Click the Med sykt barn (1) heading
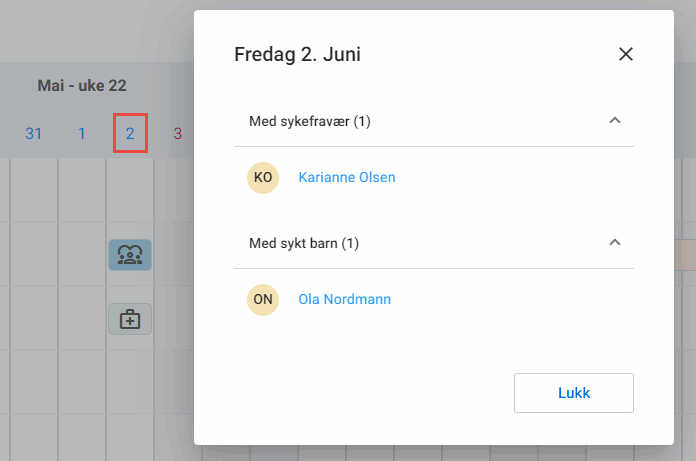Viewport: 696px width, 461px height. (x=304, y=243)
